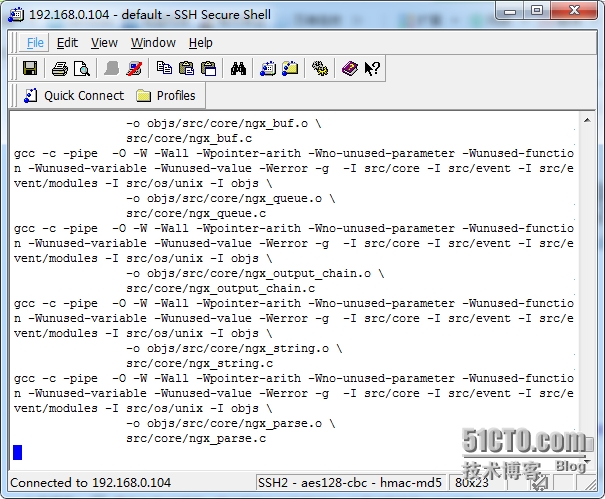Open the Profiles folder button
The height and width of the screenshot is (499, 605).
click(x=166, y=95)
